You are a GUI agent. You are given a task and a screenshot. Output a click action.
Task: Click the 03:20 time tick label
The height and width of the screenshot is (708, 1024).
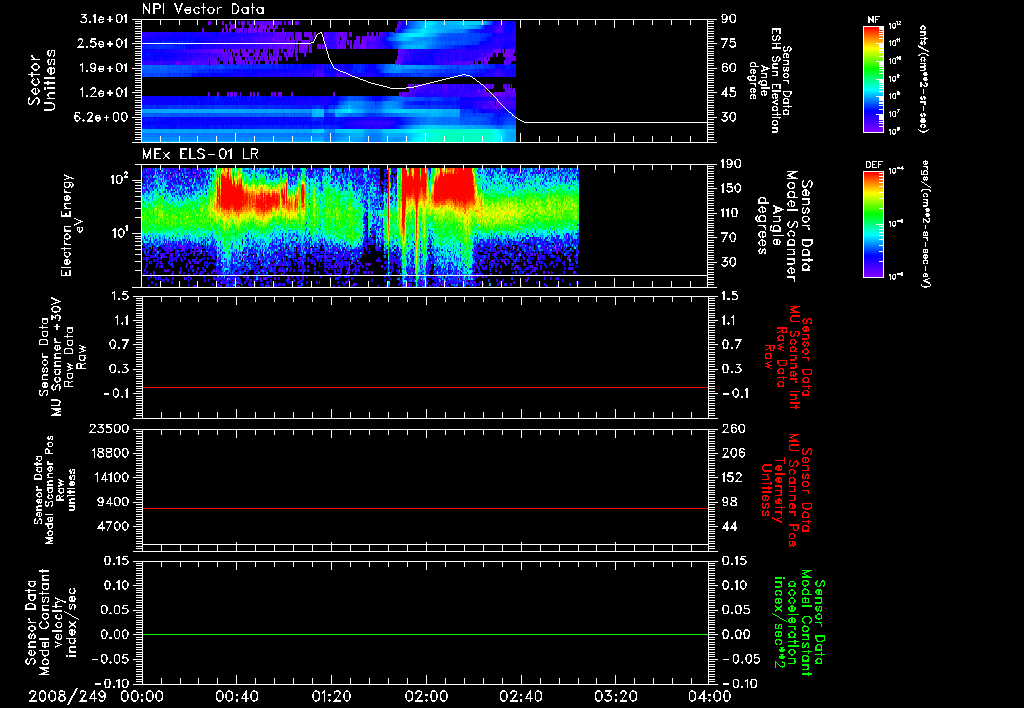[x=616, y=696]
